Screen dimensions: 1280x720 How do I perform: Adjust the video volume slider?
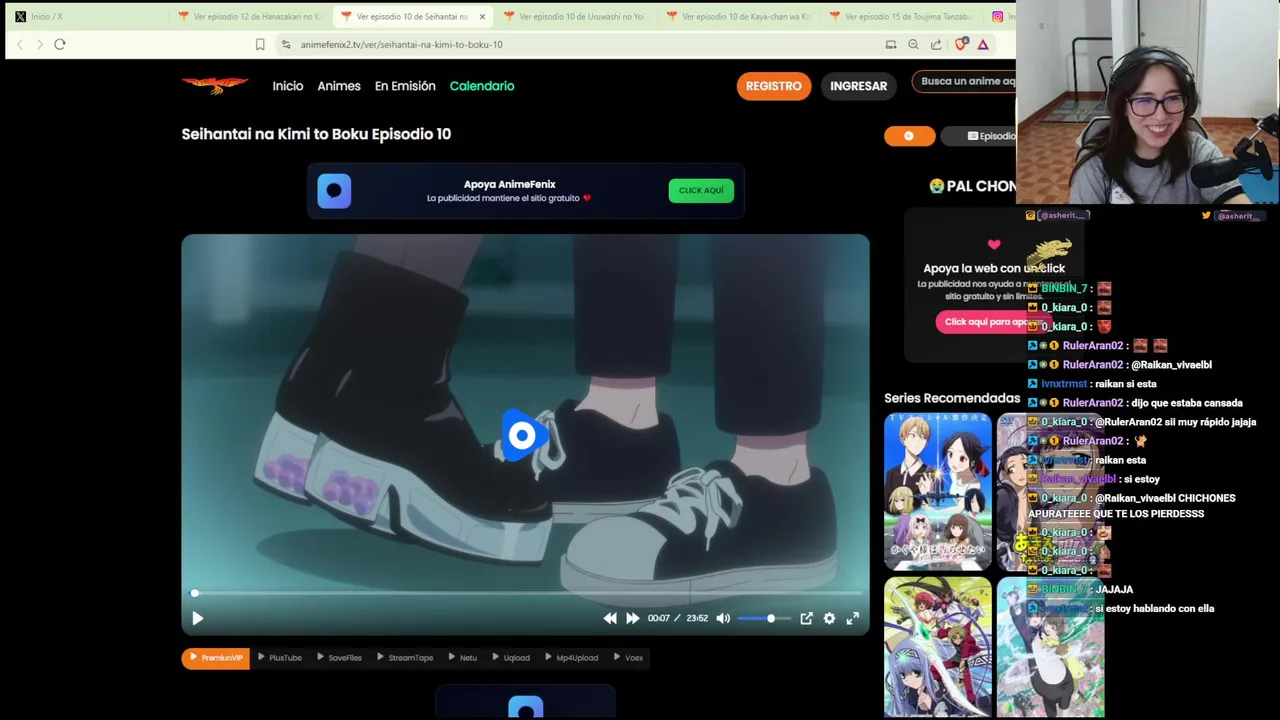point(764,619)
